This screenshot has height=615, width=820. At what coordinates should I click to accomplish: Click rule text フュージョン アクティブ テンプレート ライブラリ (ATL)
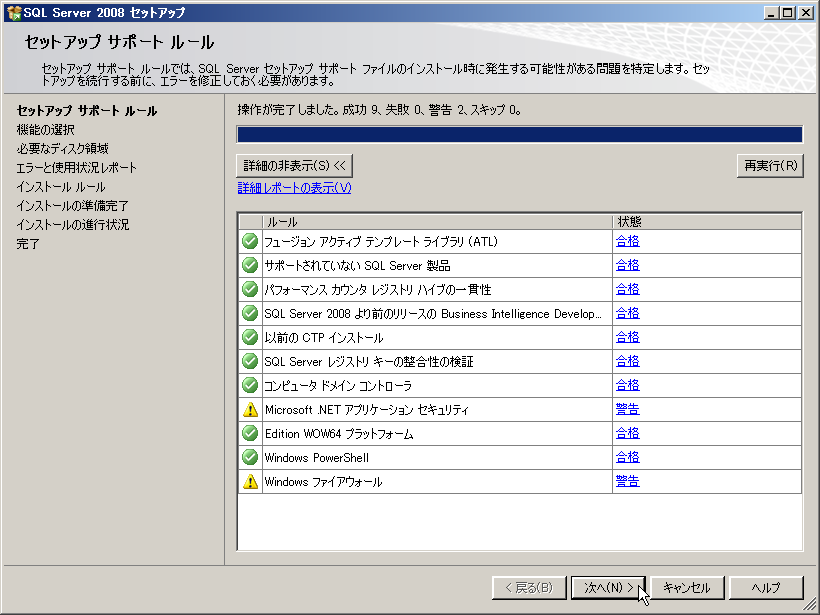[381, 242]
